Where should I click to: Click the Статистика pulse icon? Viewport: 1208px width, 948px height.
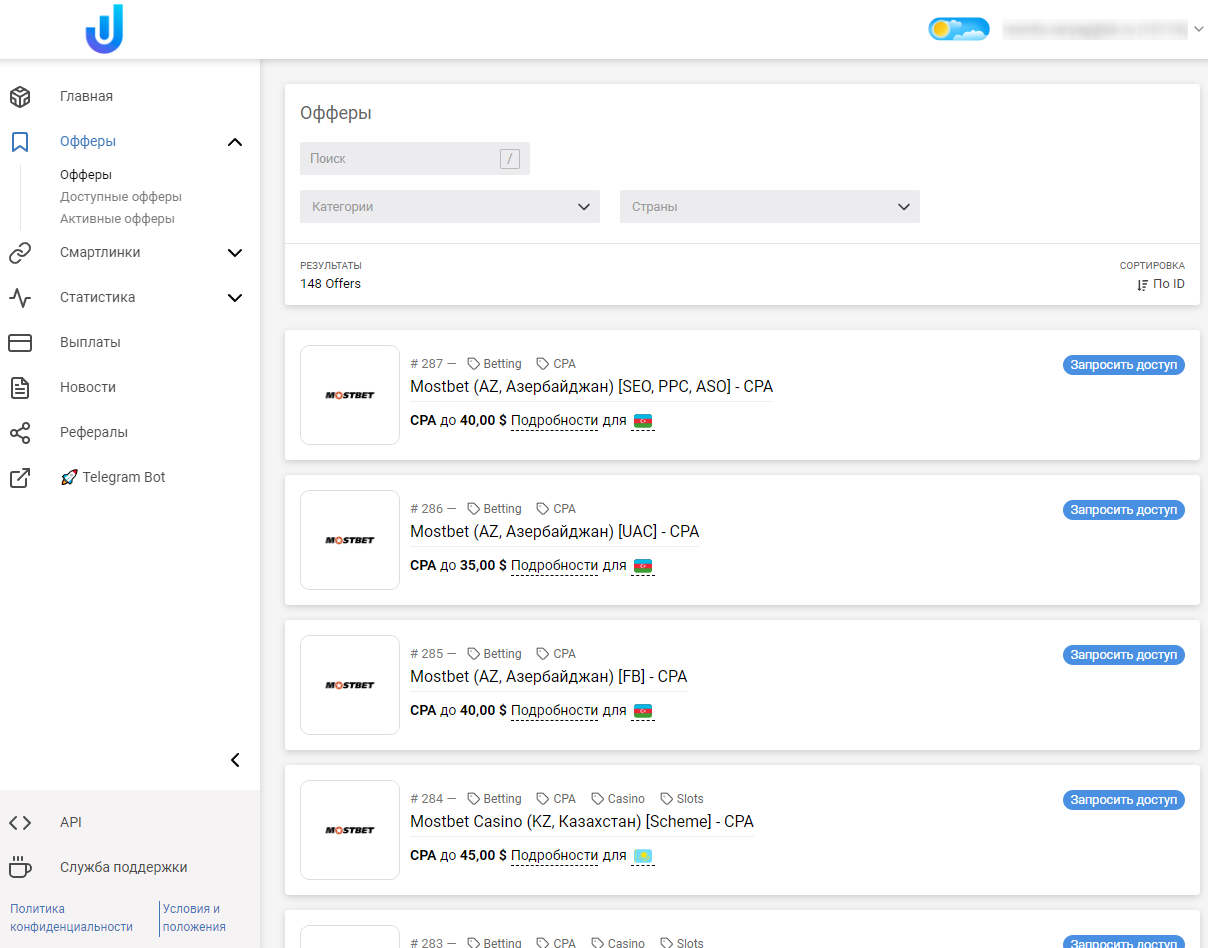tap(20, 298)
